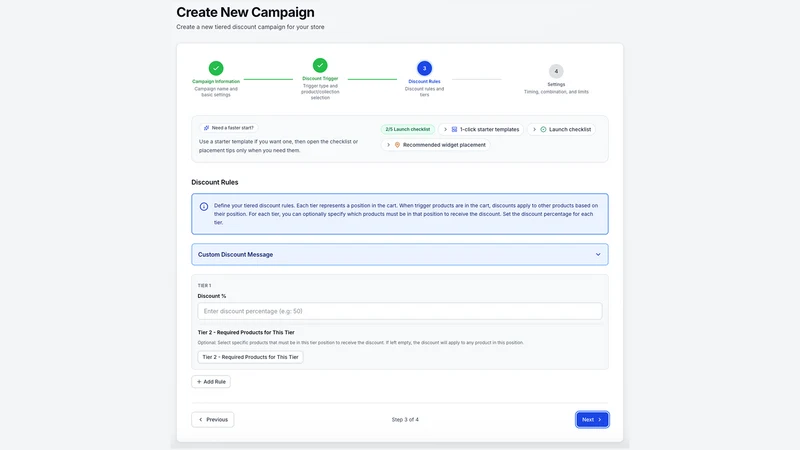Click the Discount Rules section heading
The image size is (800, 450).
(215, 182)
